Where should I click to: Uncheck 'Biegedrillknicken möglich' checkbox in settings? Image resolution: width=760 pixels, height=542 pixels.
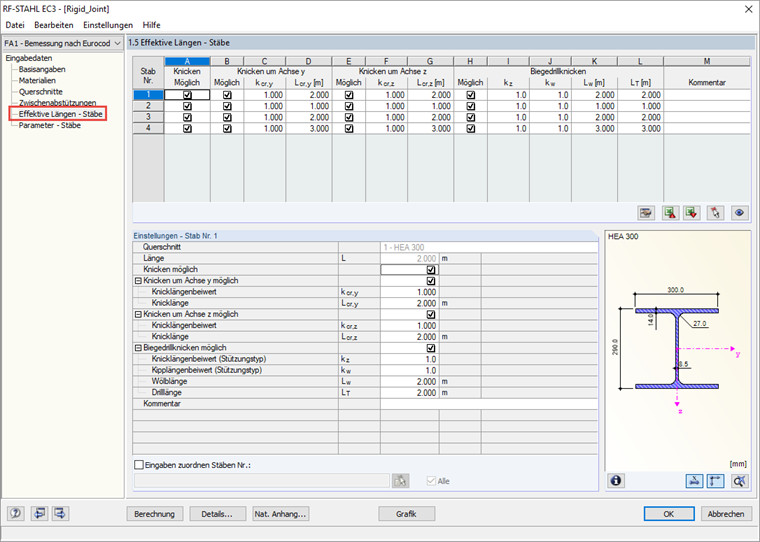pyautogui.click(x=431, y=348)
